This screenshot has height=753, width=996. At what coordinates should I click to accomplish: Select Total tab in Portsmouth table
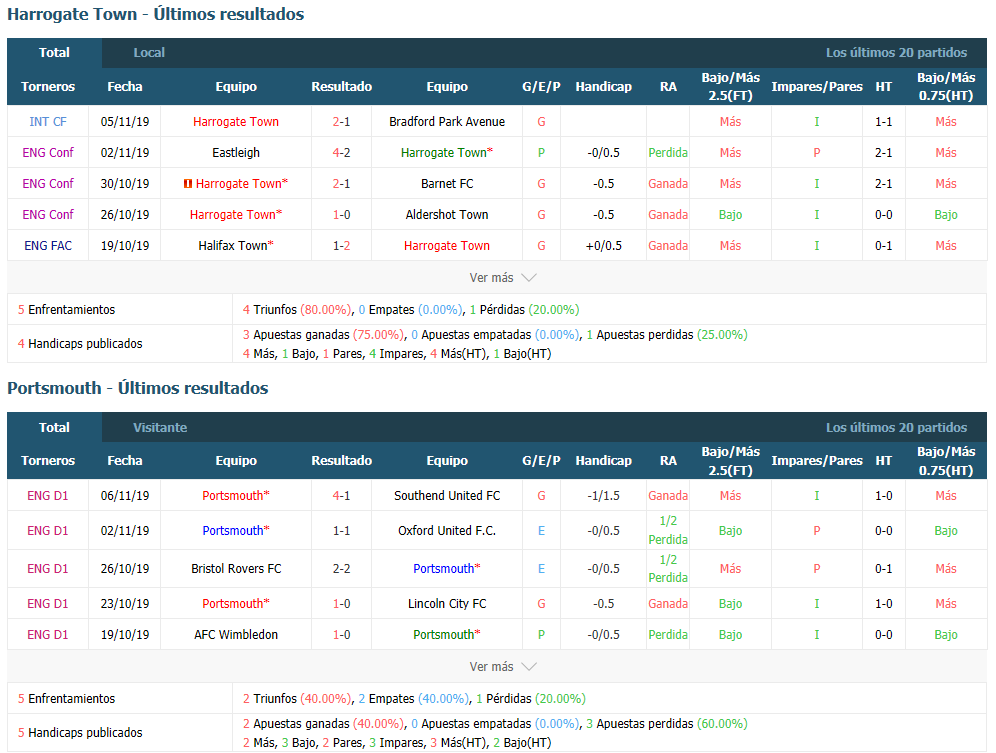coord(54,428)
